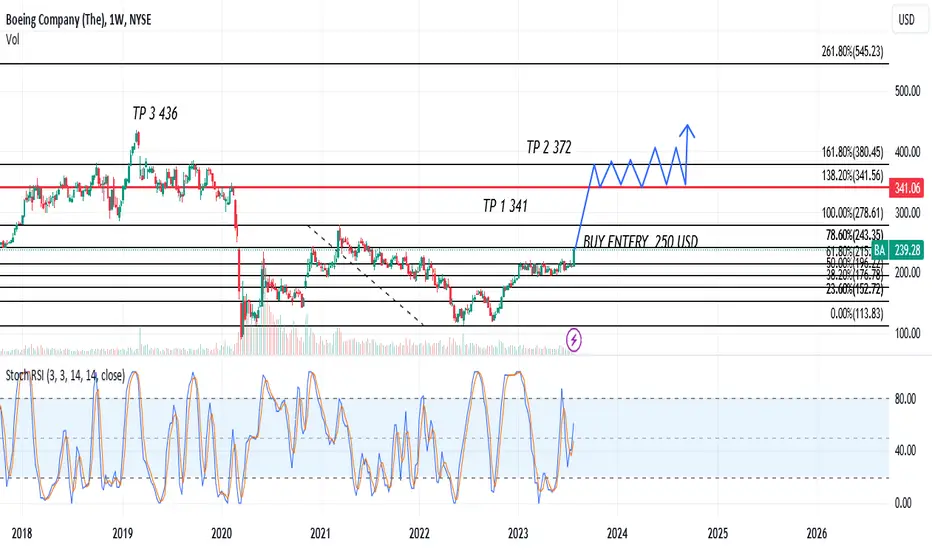Select the 261.80%(545.23) Fibonacci label
The width and height of the screenshot is (932, 550).
[x=852, y=52]
